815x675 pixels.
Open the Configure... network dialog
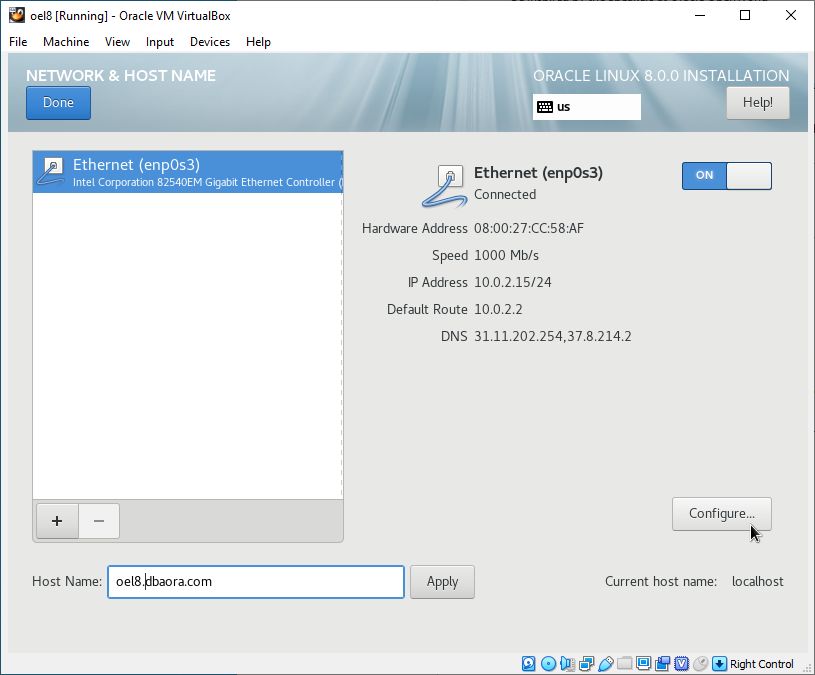coord(722,514)
